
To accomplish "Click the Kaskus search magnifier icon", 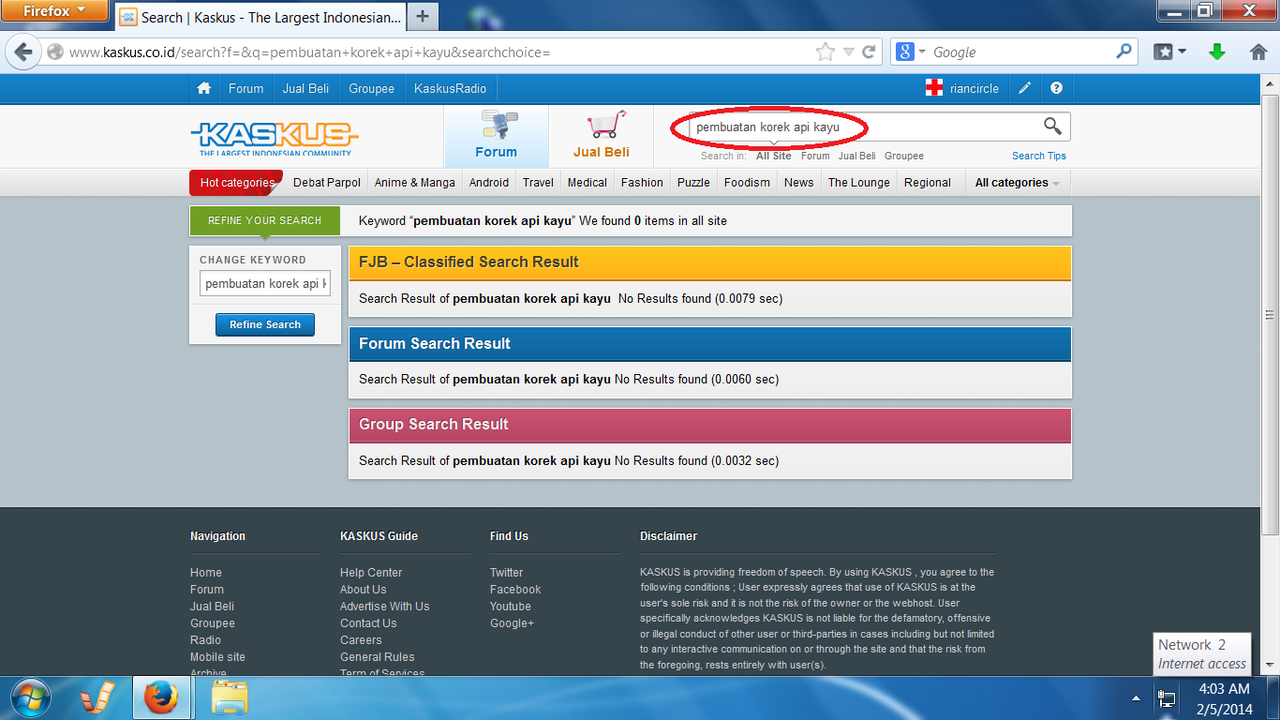I will tap(1052, 126).
